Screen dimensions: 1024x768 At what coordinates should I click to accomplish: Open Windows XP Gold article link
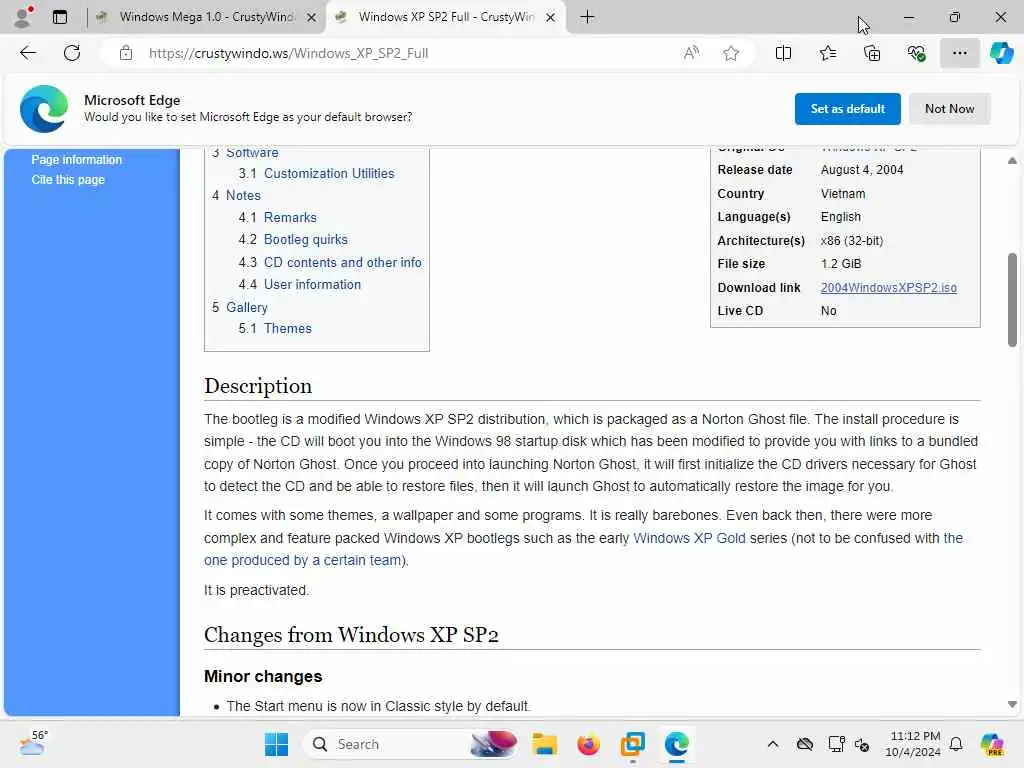(x=689, y=538)
